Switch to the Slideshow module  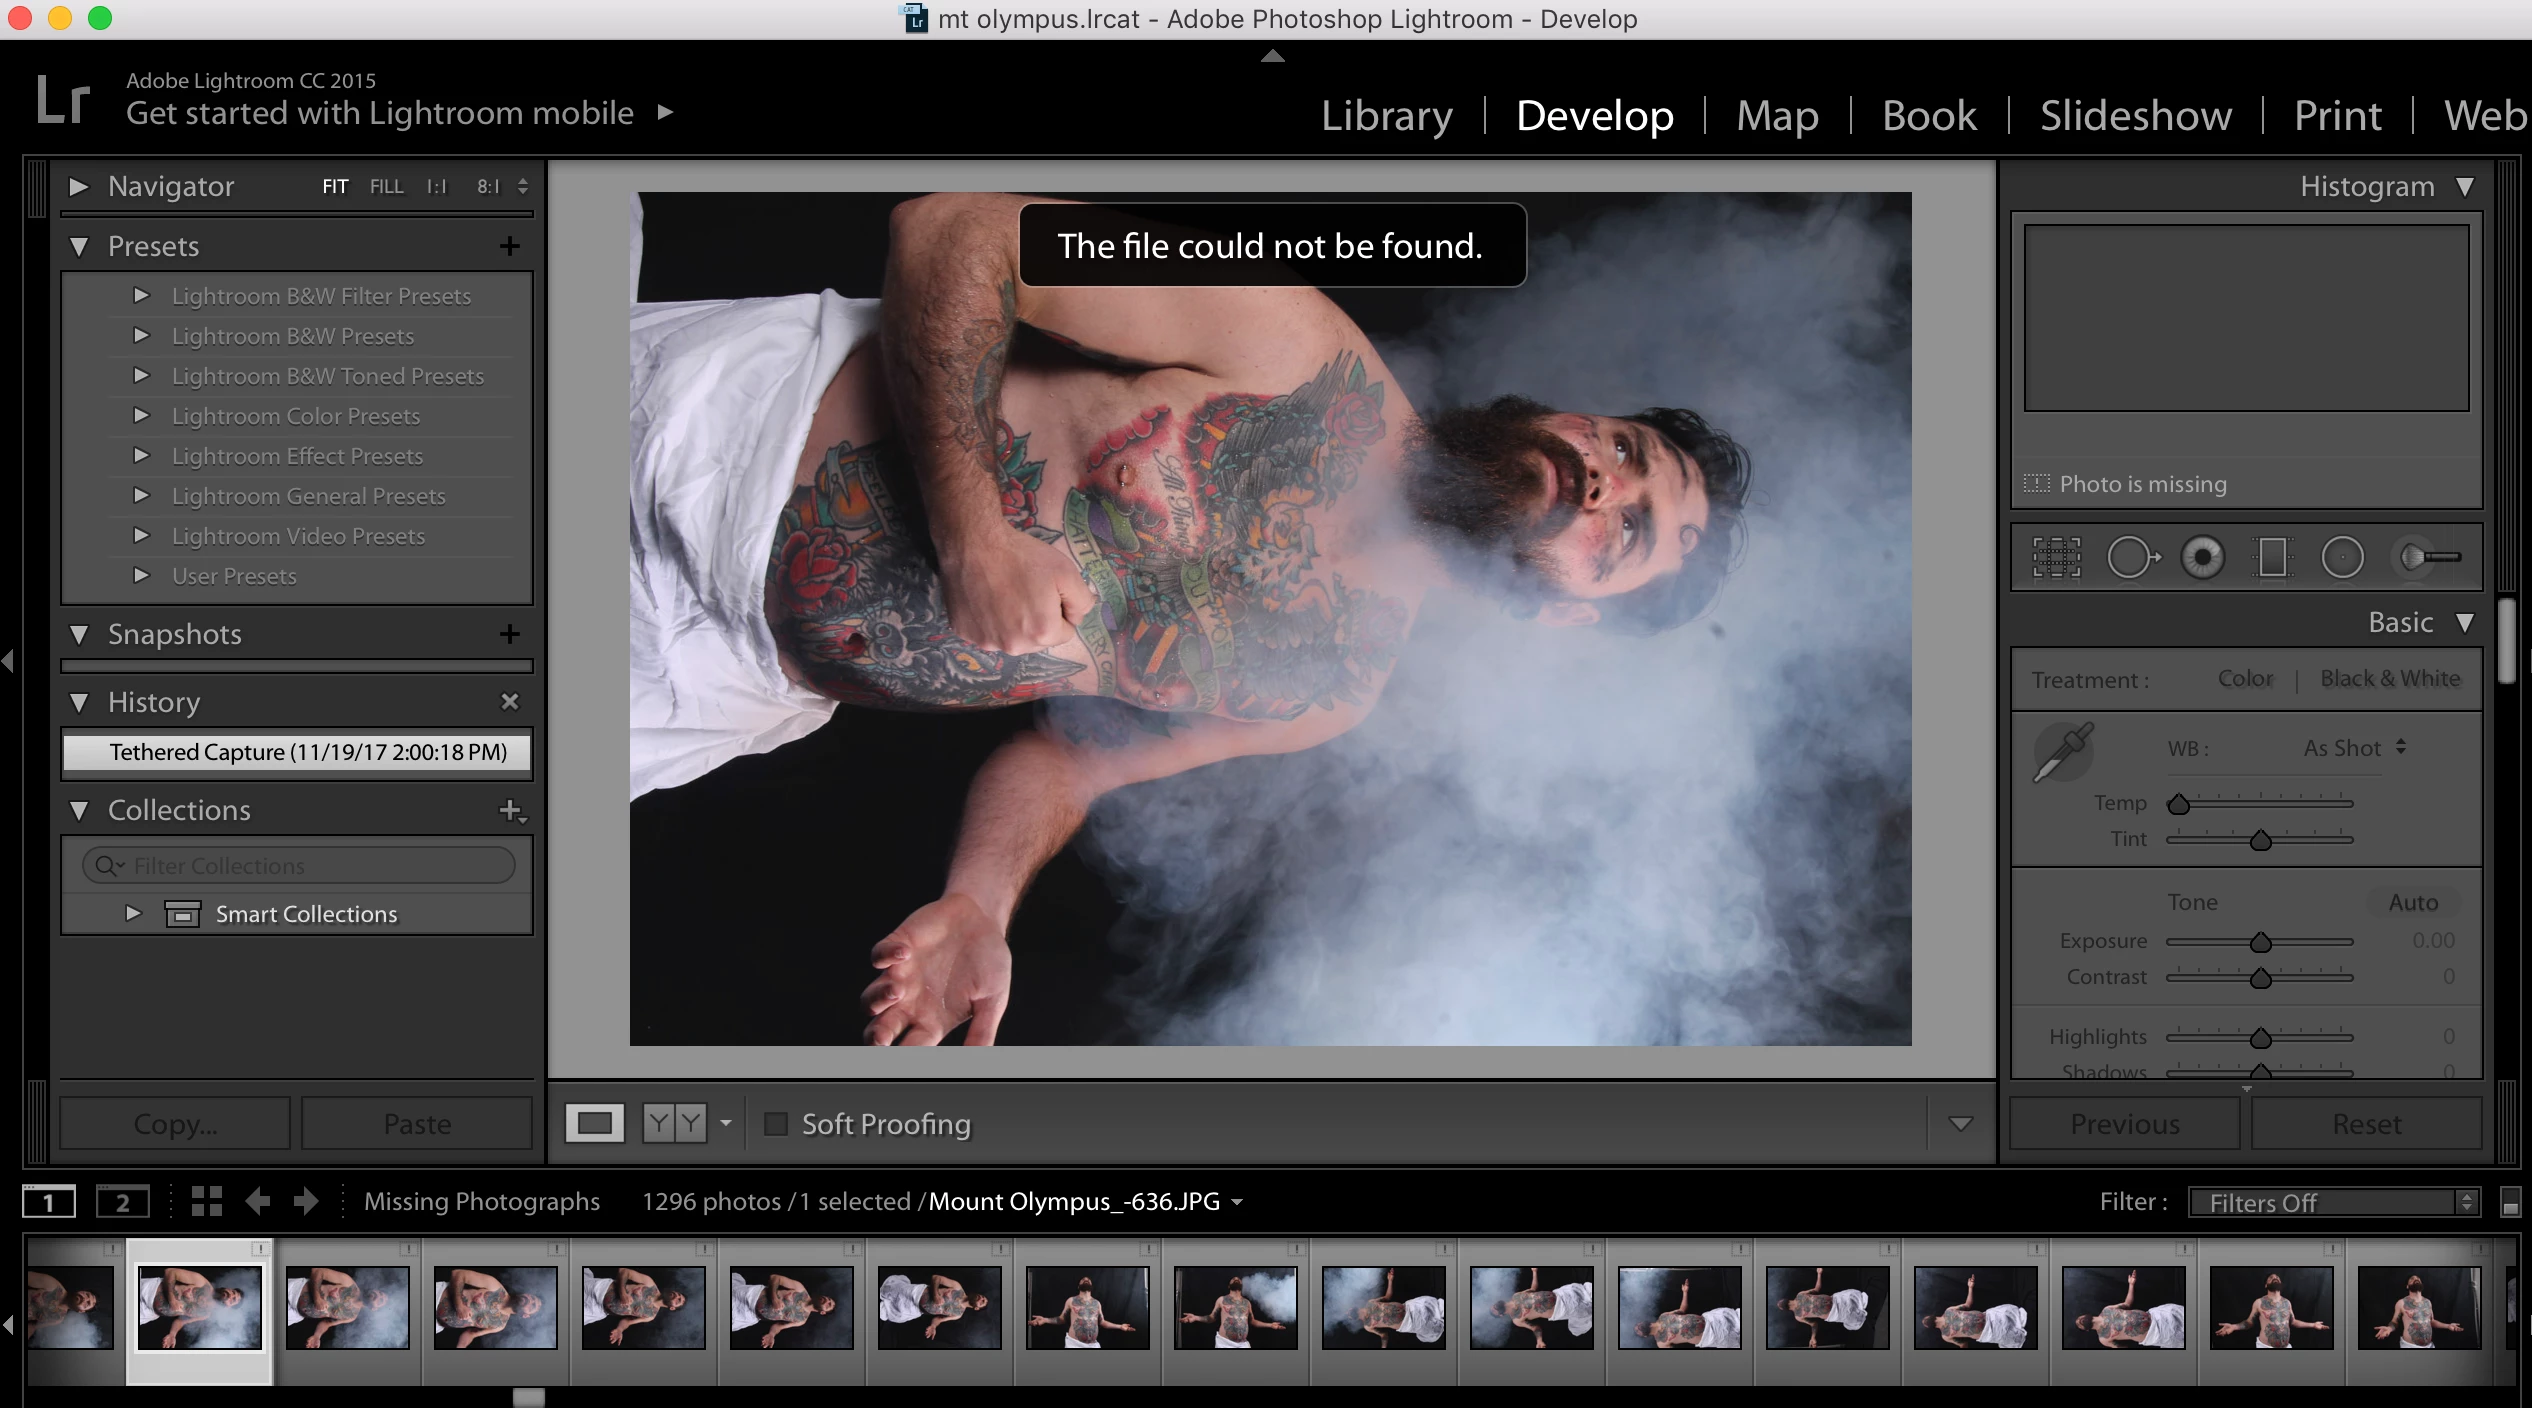(2135, 116)
